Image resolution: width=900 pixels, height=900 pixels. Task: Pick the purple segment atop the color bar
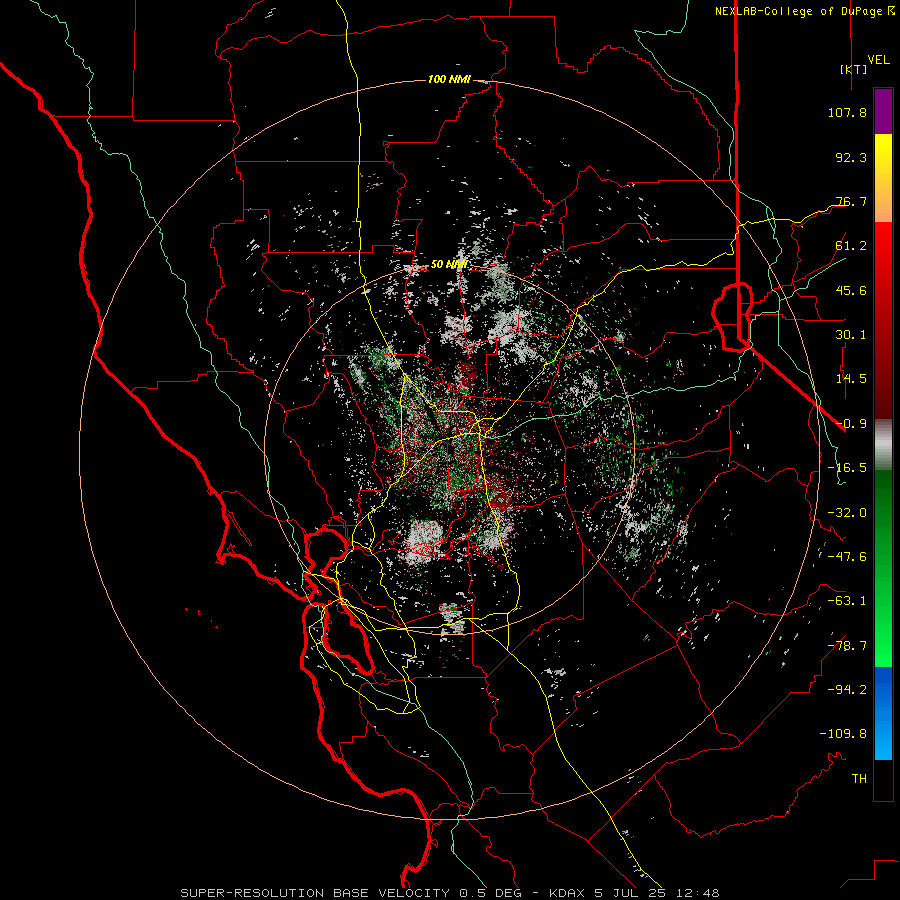click(x=883, y=111)
